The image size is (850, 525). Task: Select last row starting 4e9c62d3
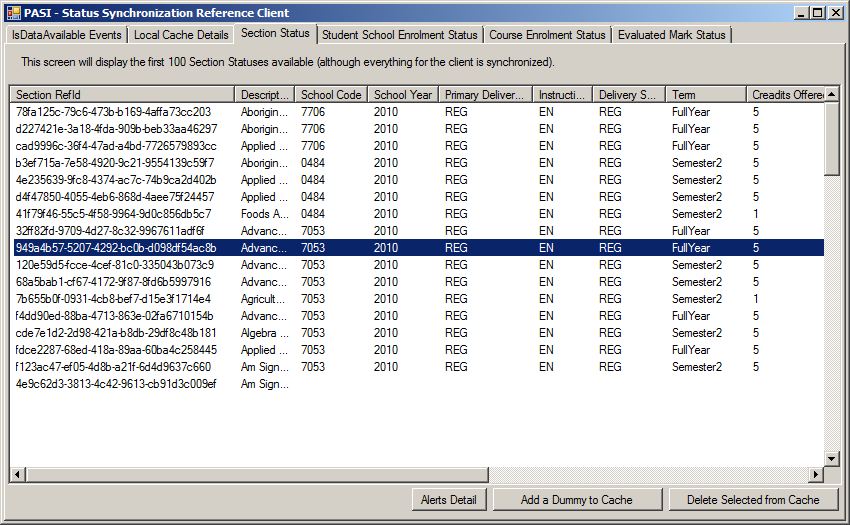[x=115, y=384]
